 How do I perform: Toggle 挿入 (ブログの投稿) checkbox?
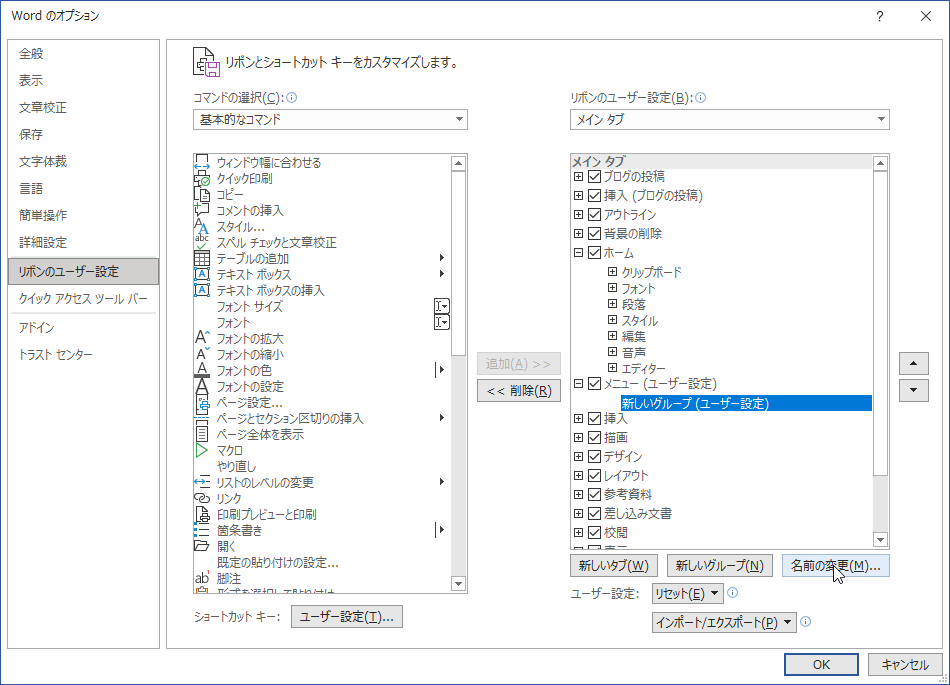pyautogui.click(x=594, y=196)
